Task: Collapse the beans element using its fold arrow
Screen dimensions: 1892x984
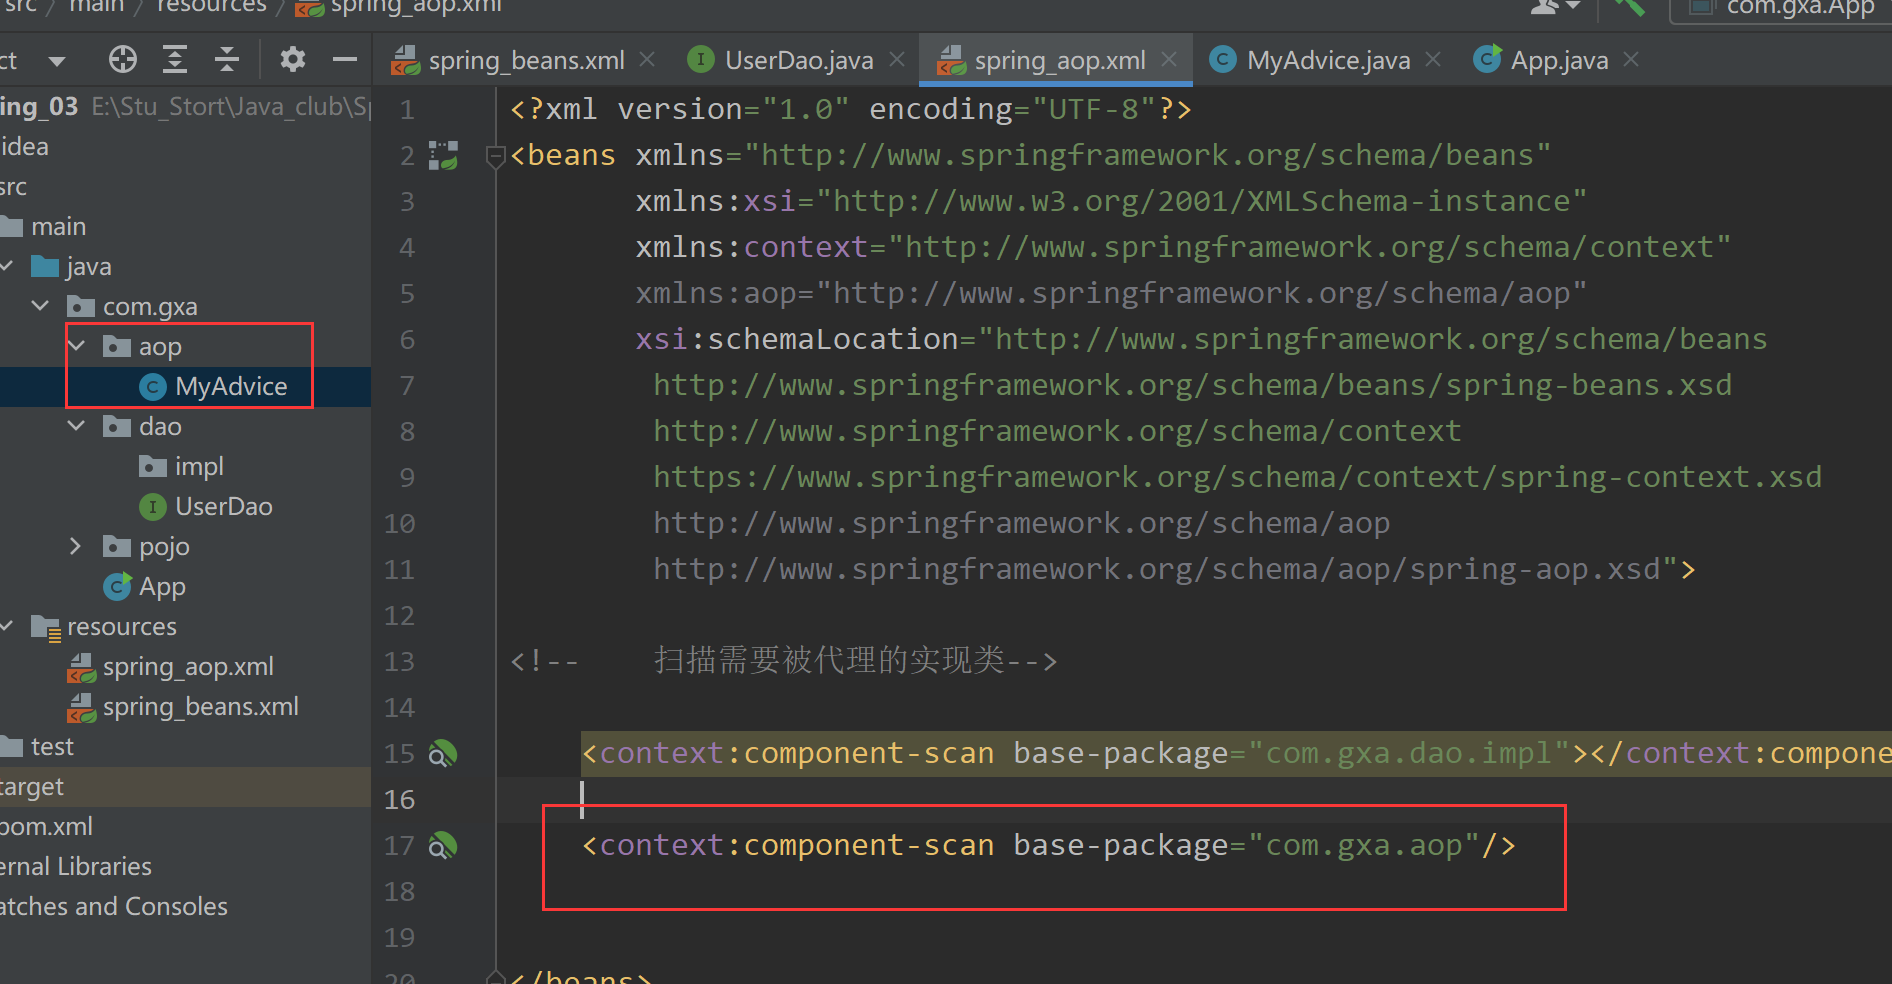Action: (x=494, y=155)
